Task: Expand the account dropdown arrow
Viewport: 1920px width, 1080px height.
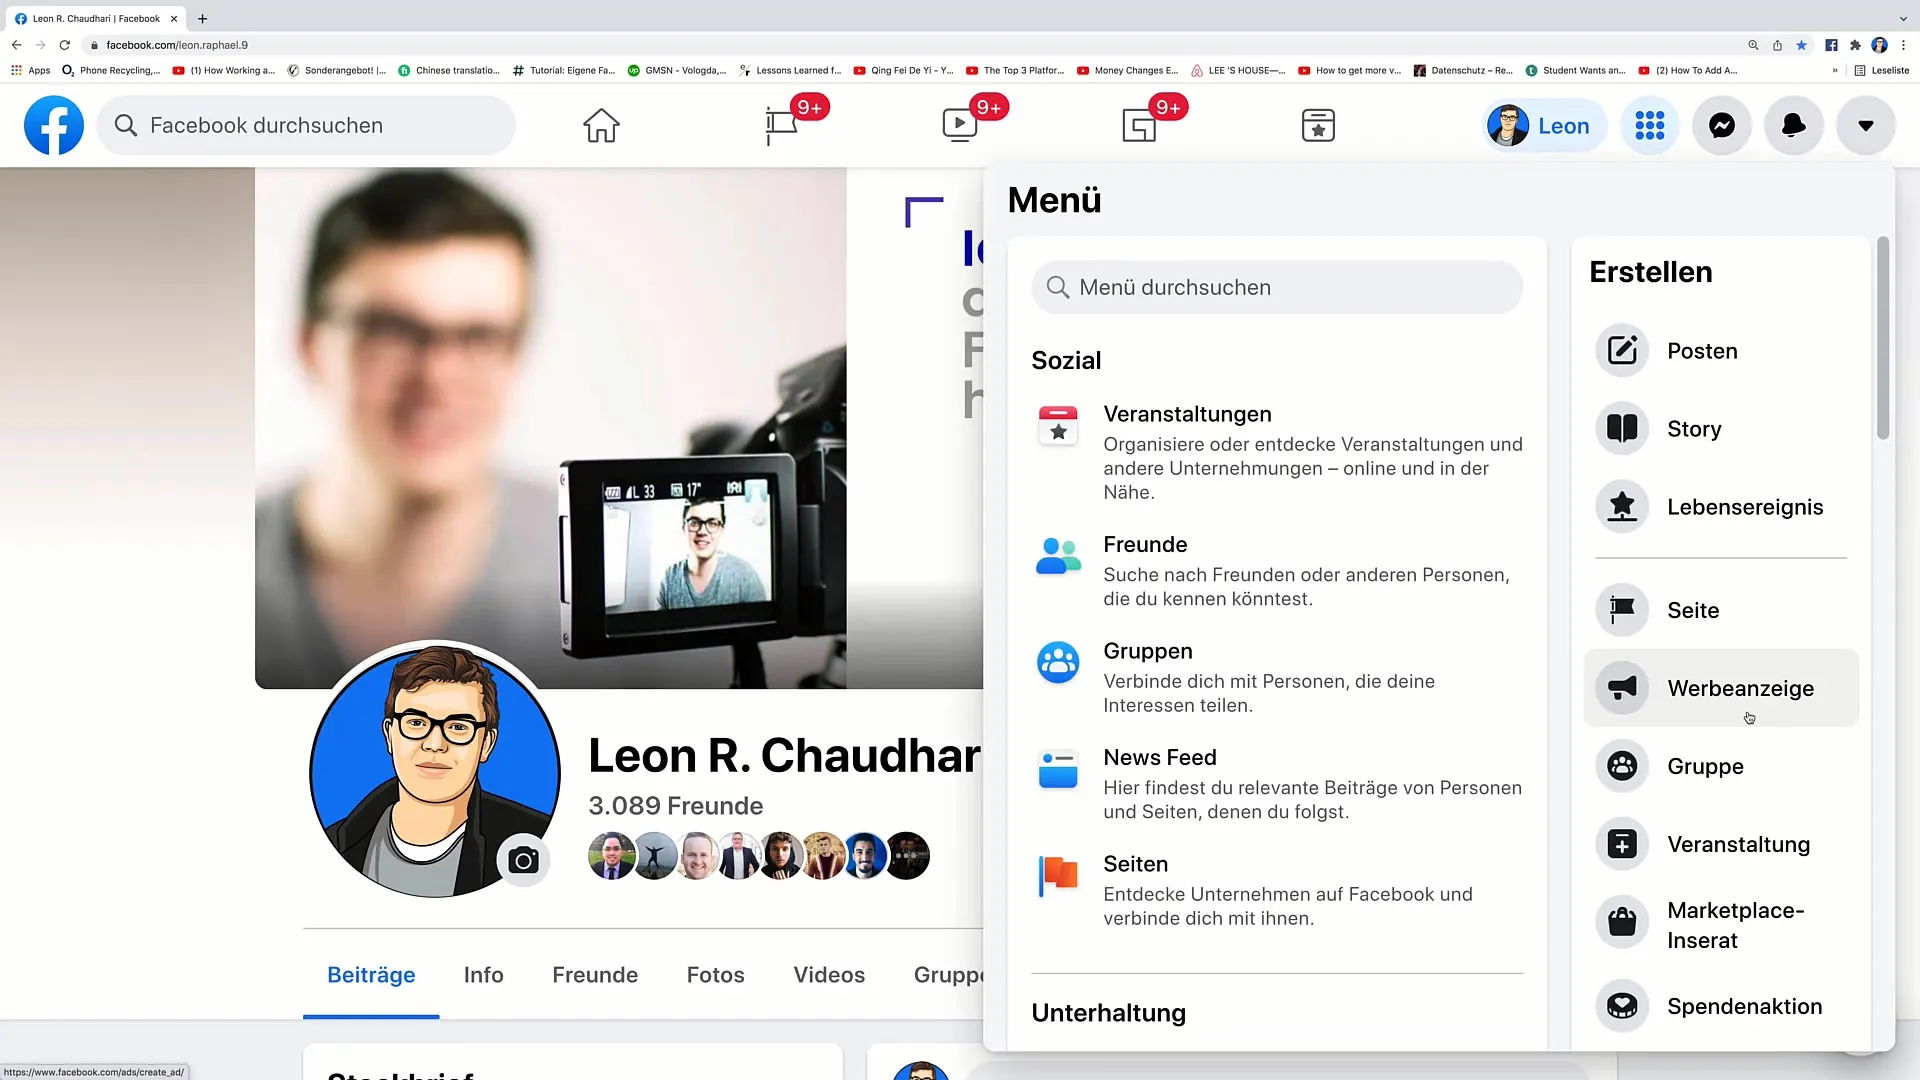Action: pyautogui.click(x=1869, y=125)
